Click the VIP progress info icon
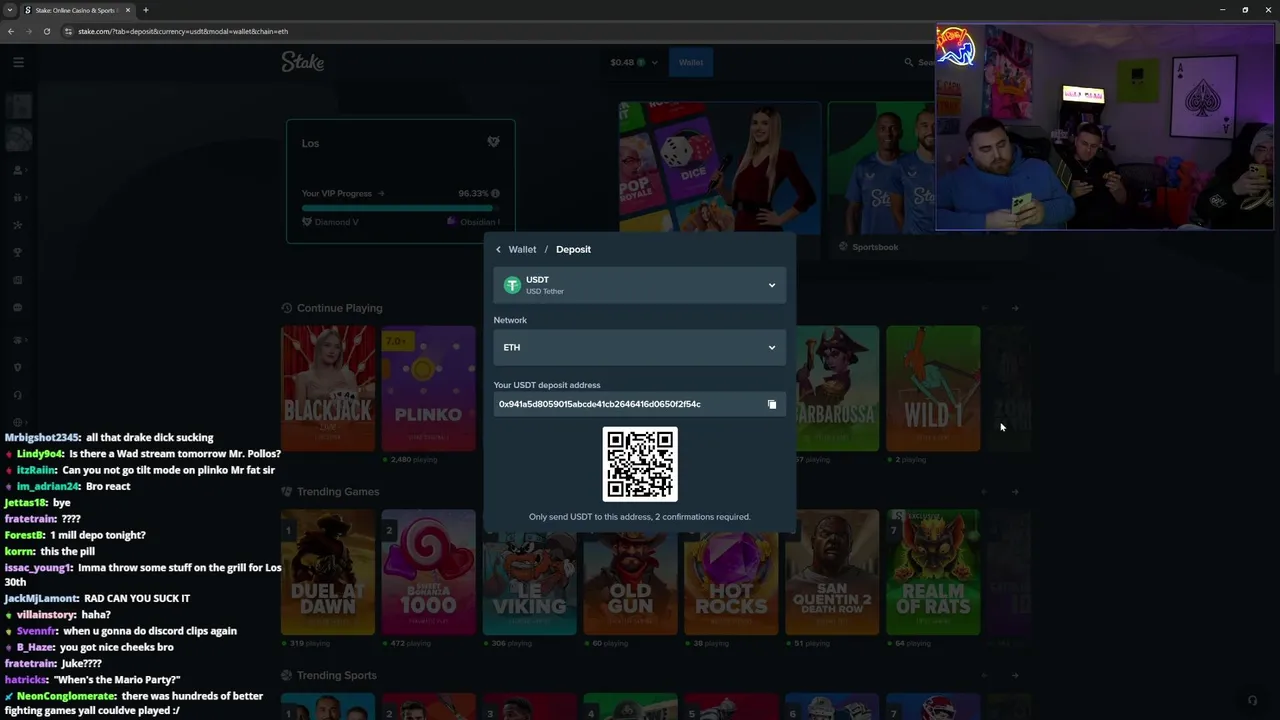1280x720 pixels. point(495,193)
